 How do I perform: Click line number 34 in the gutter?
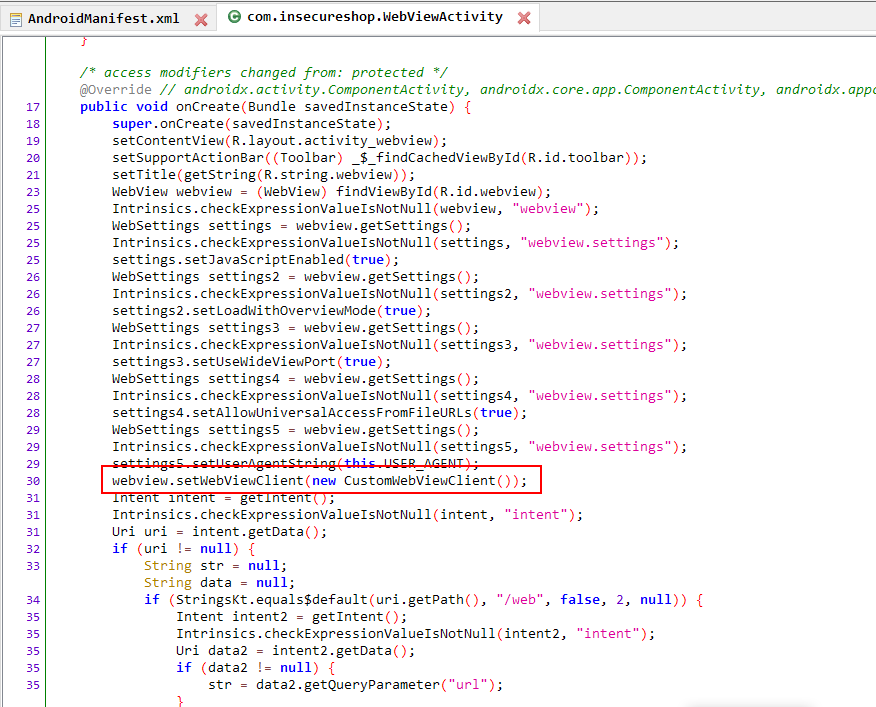(32, 600)
